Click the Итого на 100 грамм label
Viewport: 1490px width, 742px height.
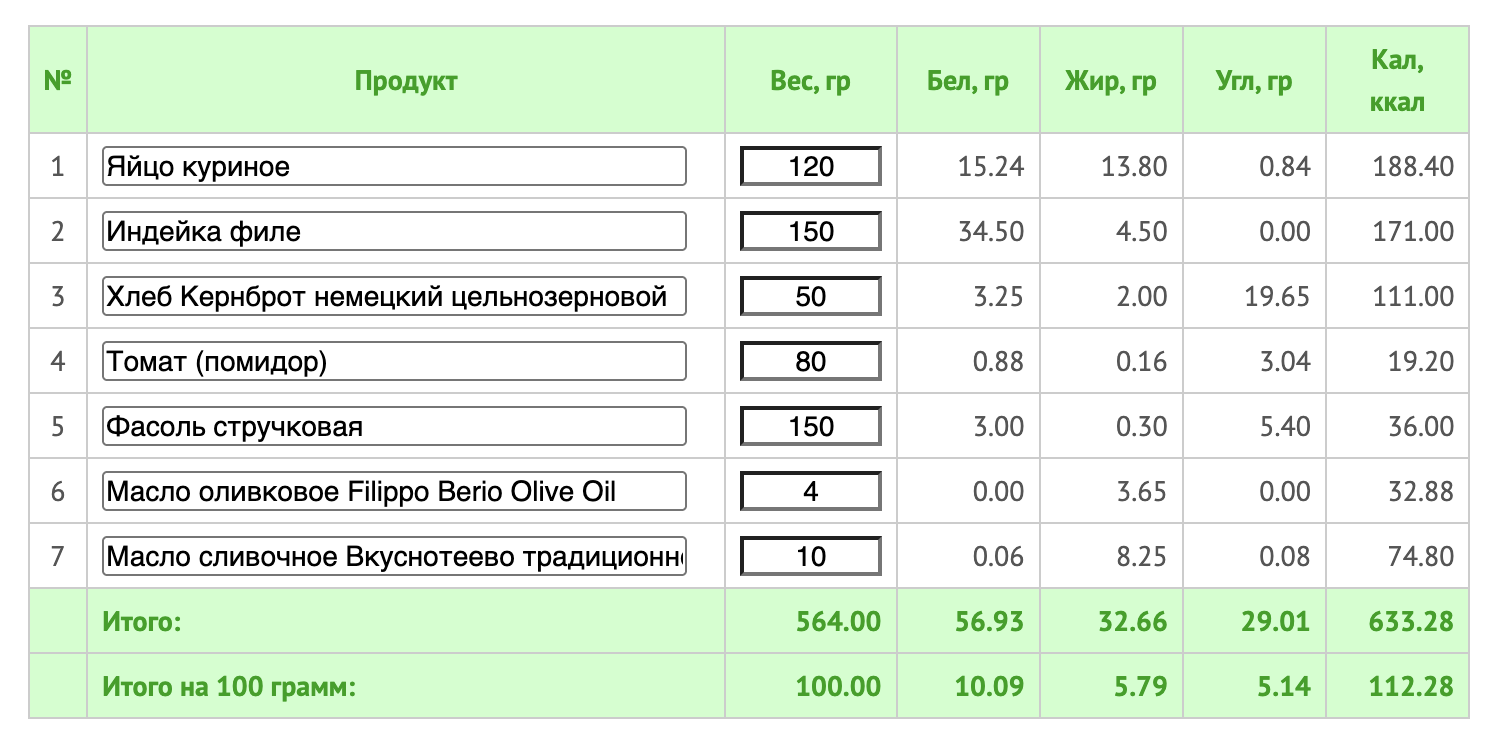[230, 687]
